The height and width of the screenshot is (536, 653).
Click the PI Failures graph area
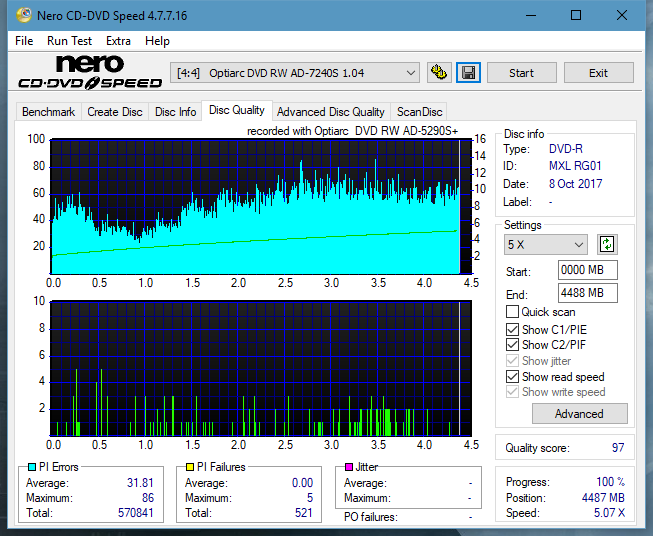click(x=261, y=368)
